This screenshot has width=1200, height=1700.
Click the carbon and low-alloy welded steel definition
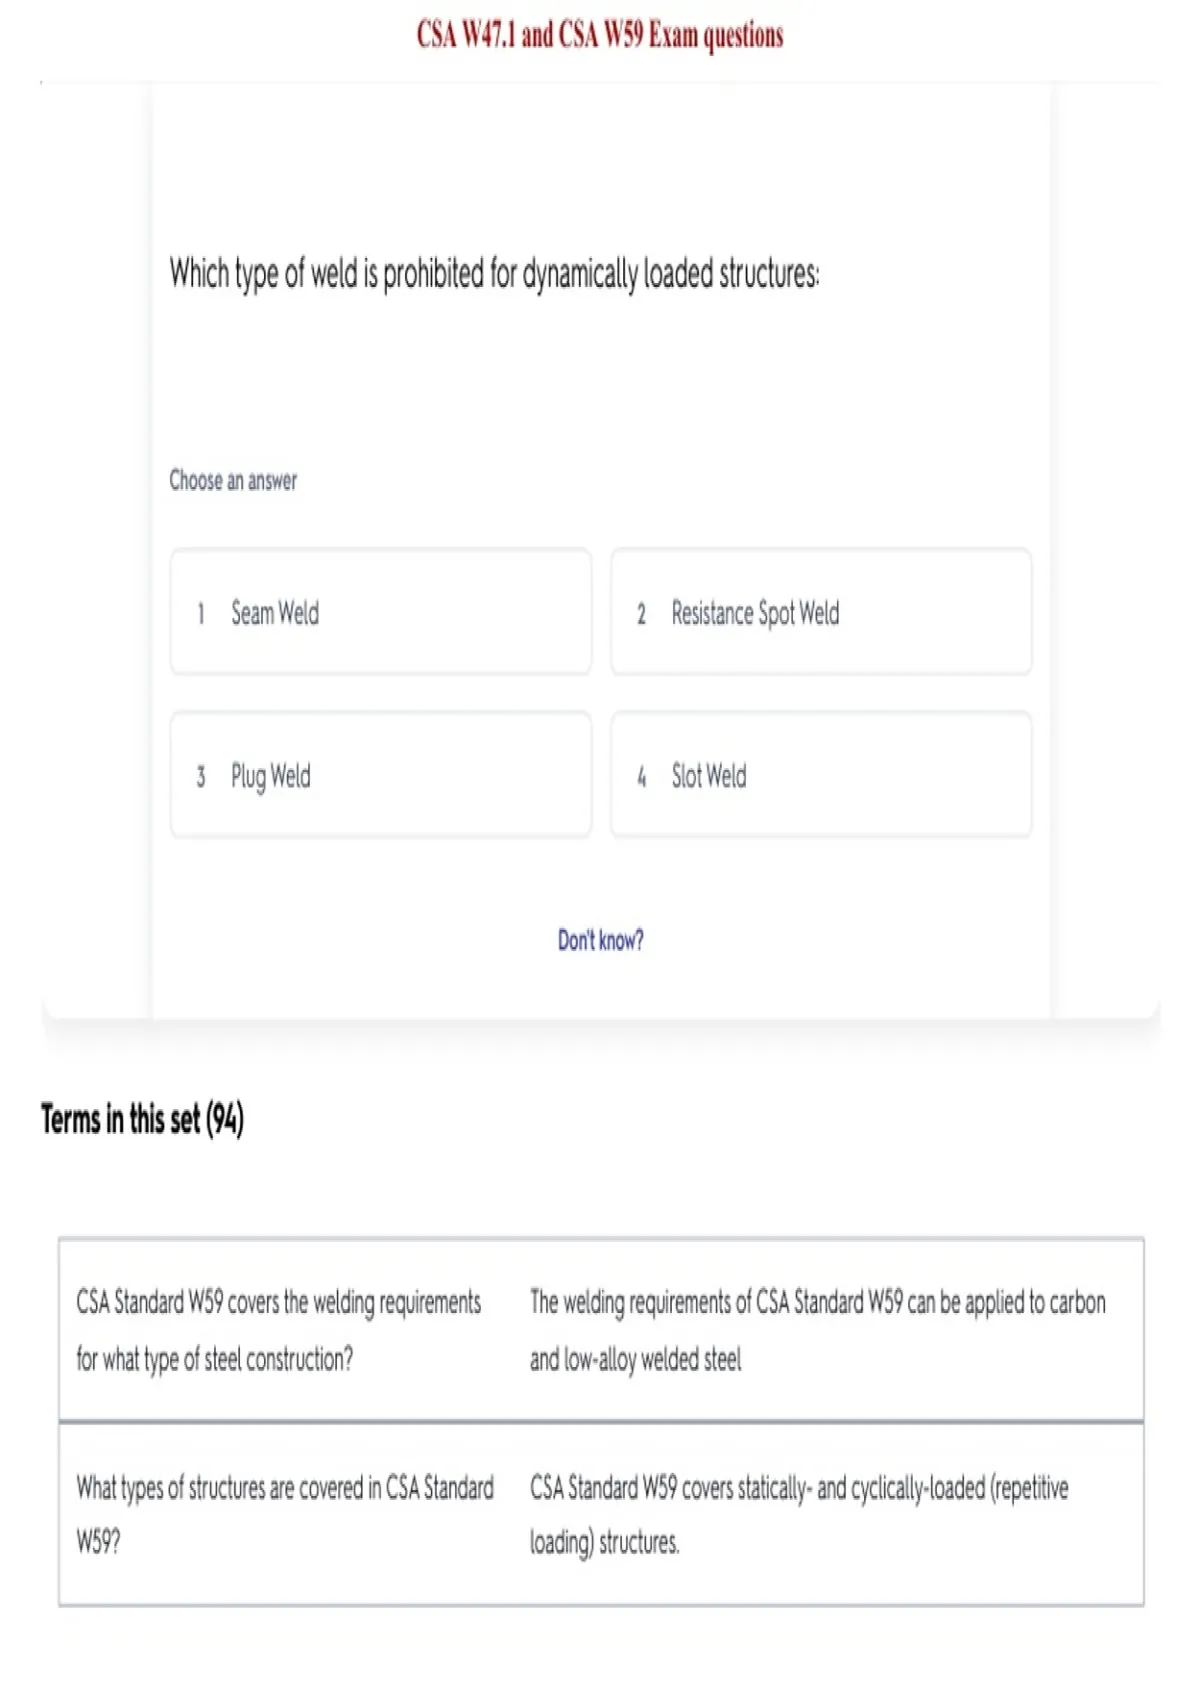[818, 1331]
